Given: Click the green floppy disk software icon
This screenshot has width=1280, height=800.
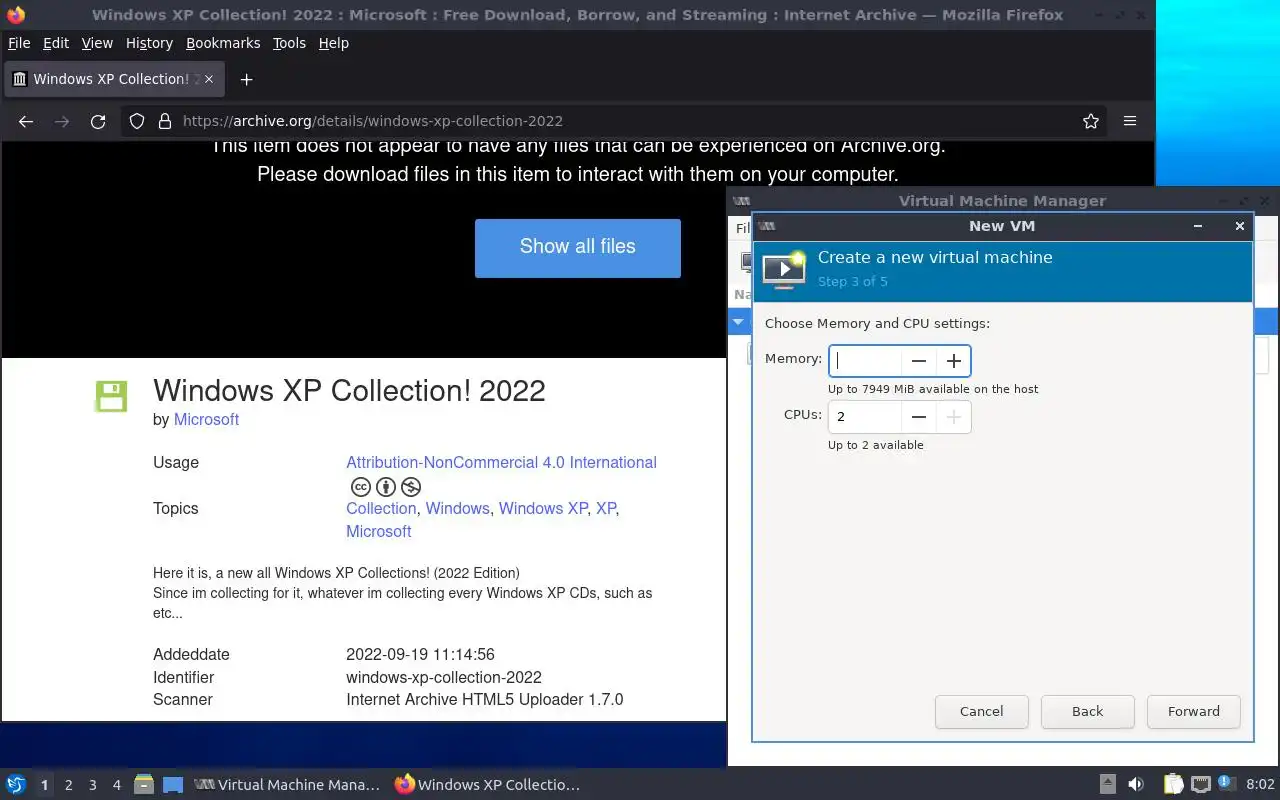Looking at the screenshot, I should click(111, 396).
